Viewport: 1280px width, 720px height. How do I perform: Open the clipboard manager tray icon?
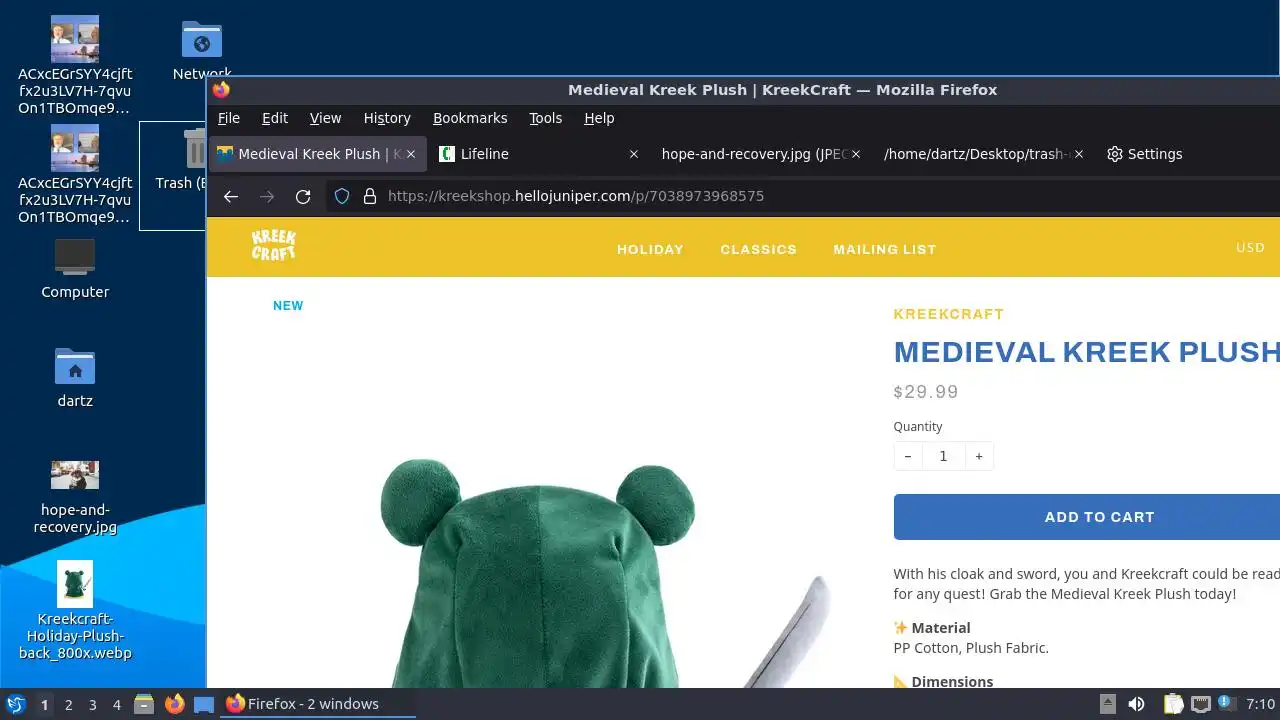click(1172, 704)
